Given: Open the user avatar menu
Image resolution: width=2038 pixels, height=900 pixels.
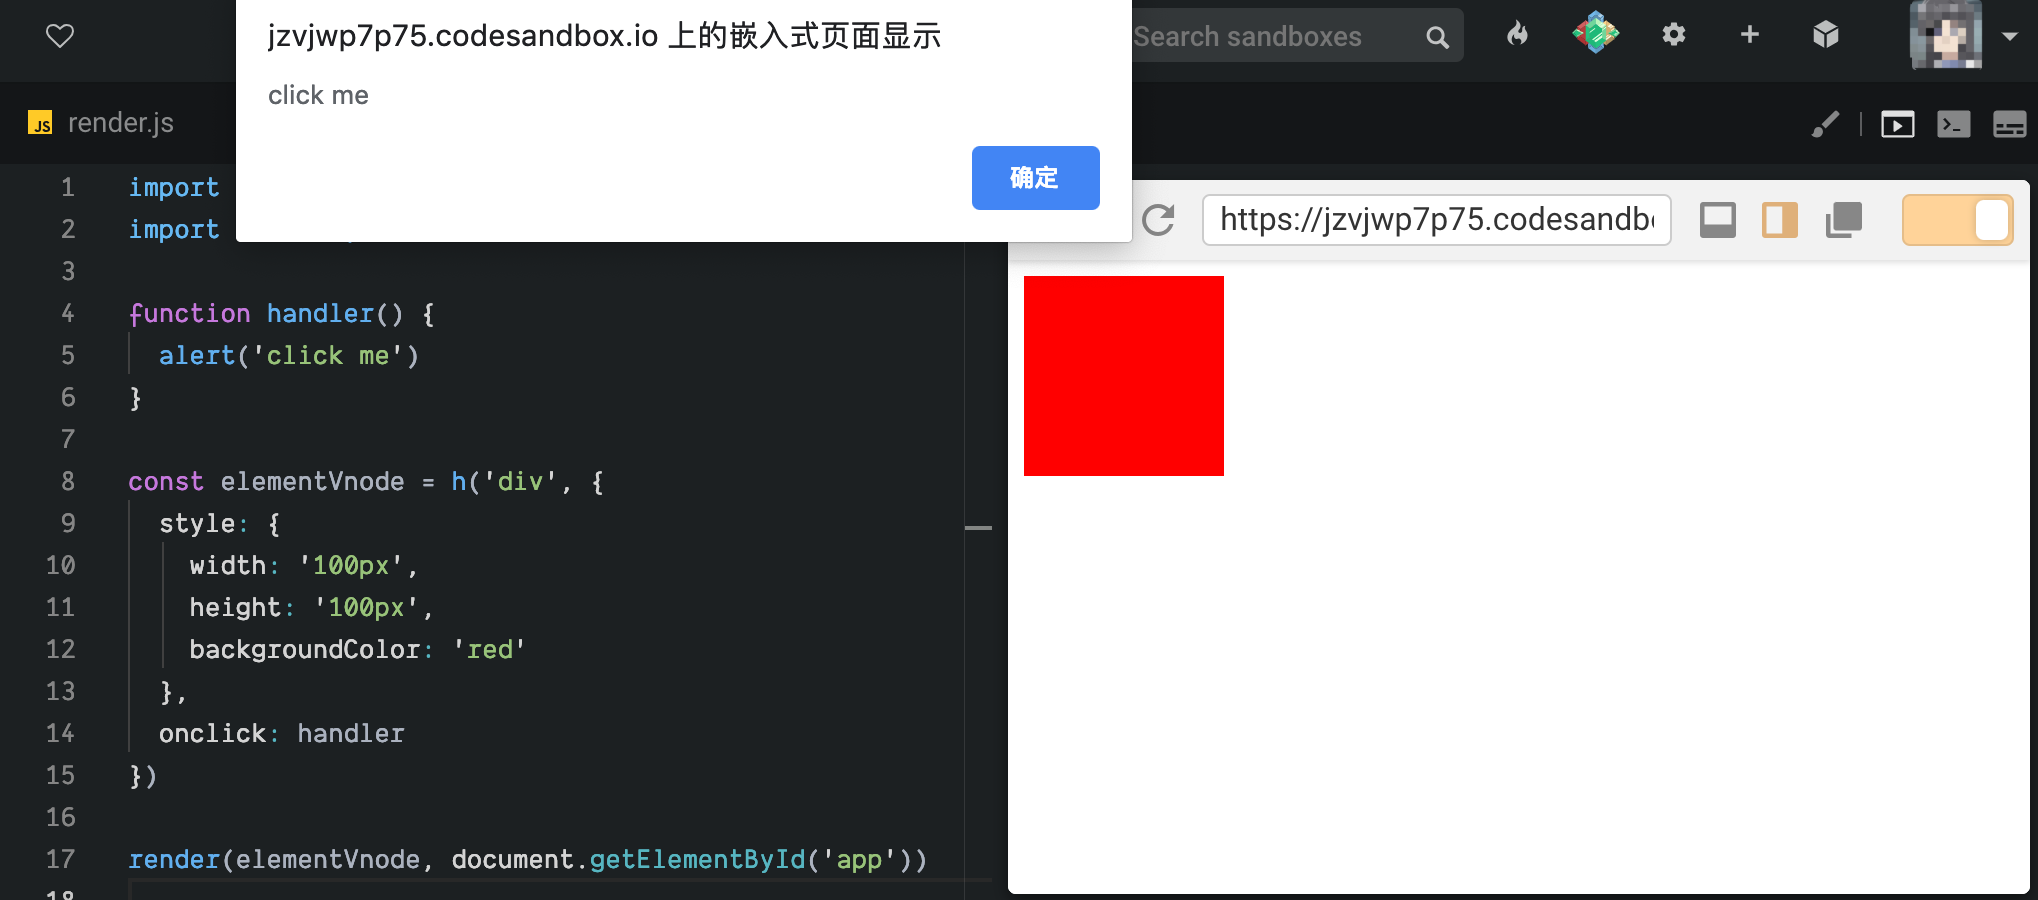Looking at the screenshot, I should [x=1945, y=35].
